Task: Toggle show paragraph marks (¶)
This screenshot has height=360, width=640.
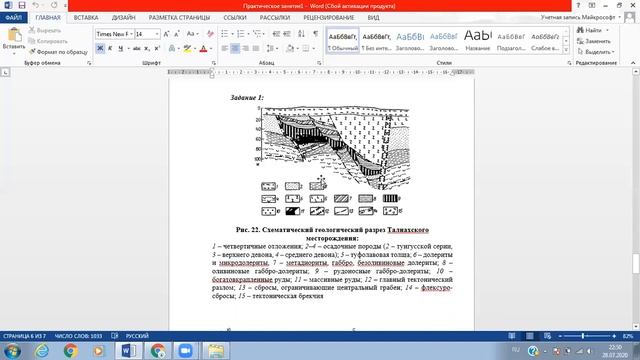Action: click(316, 34)
